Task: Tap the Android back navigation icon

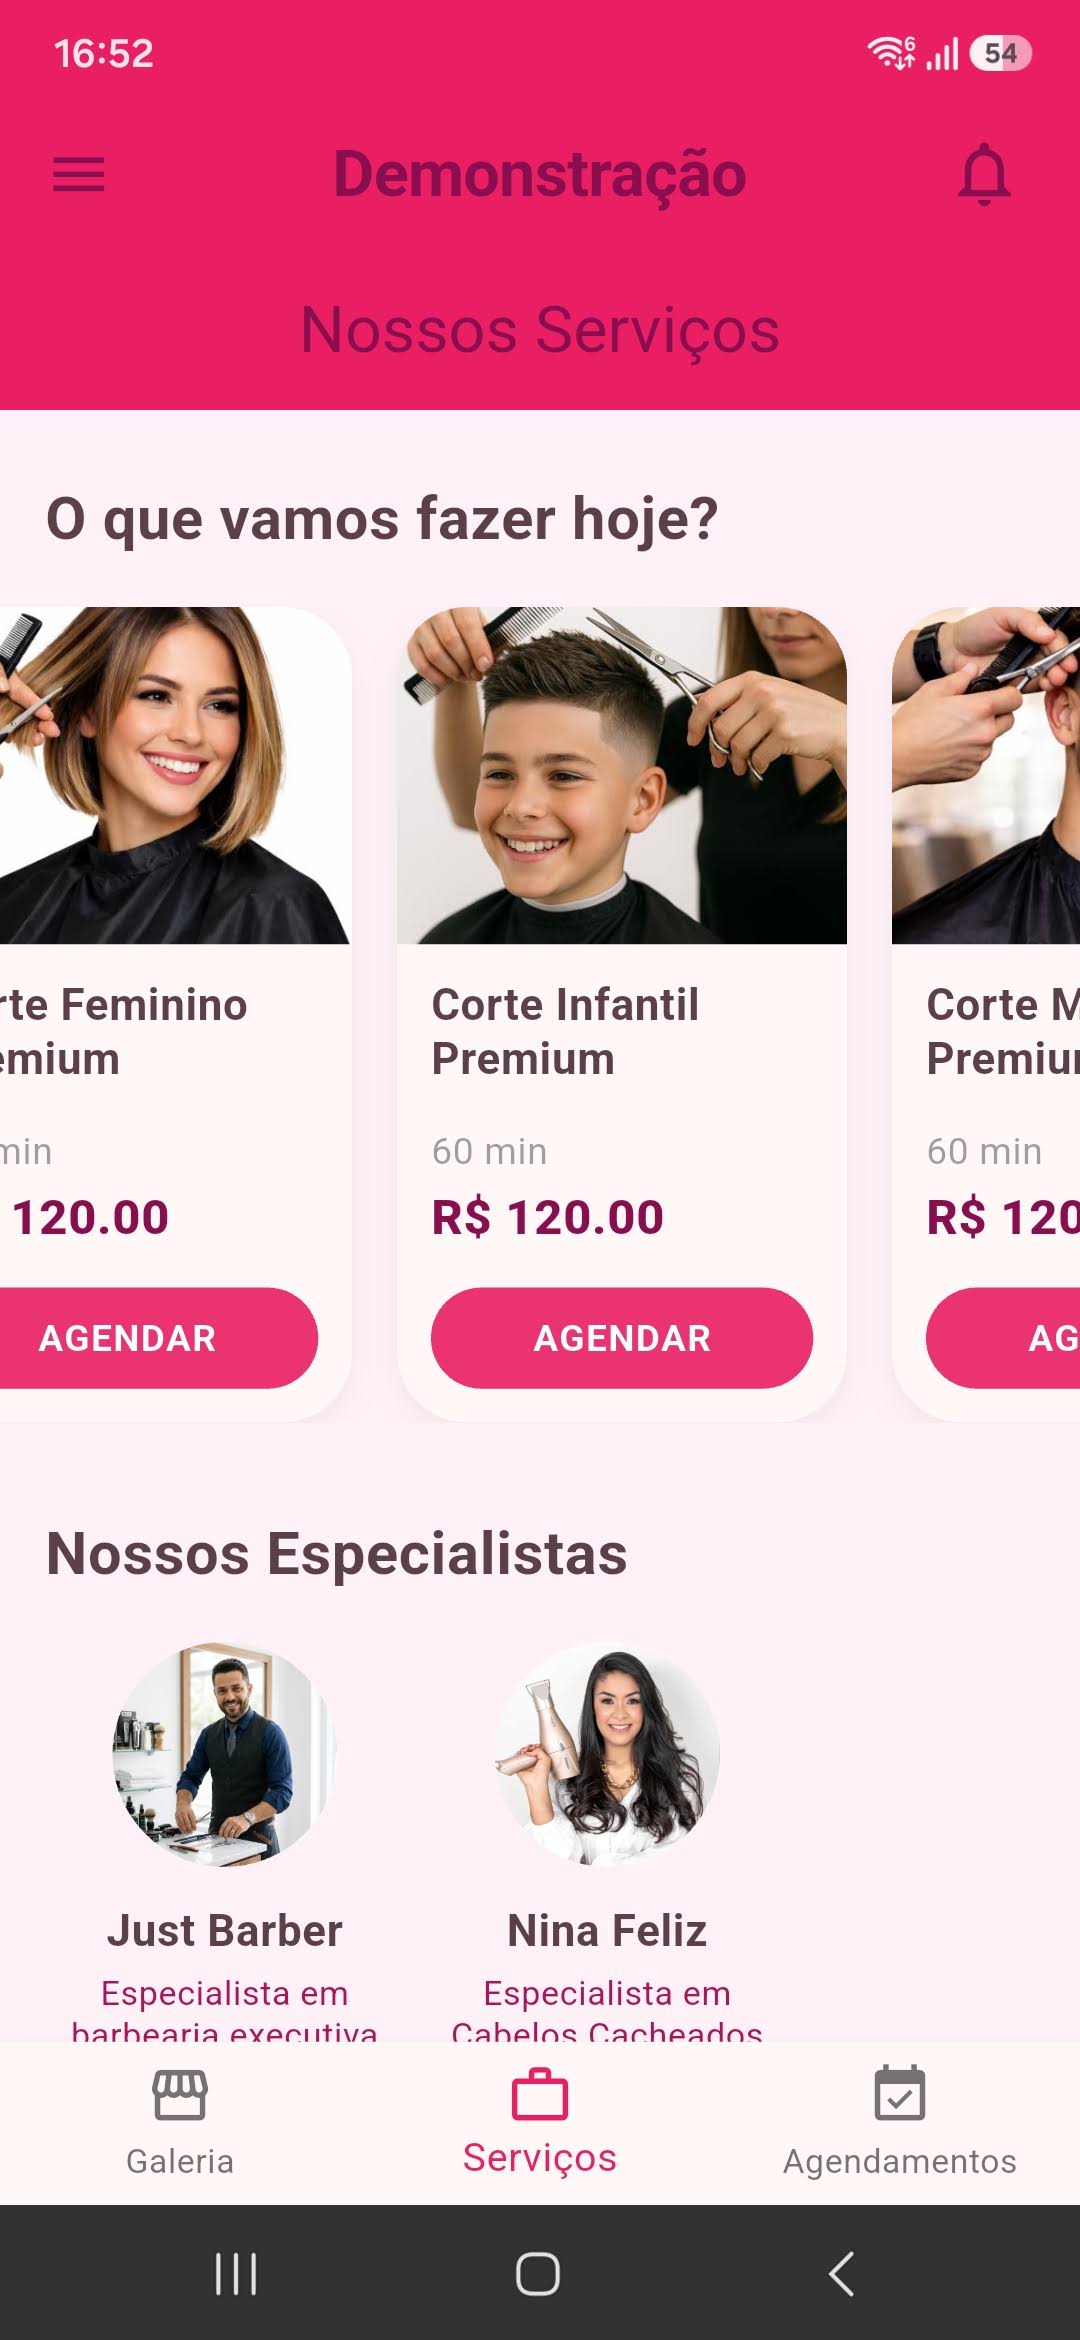Action: pyautogui.click(x=842, y=2273)
